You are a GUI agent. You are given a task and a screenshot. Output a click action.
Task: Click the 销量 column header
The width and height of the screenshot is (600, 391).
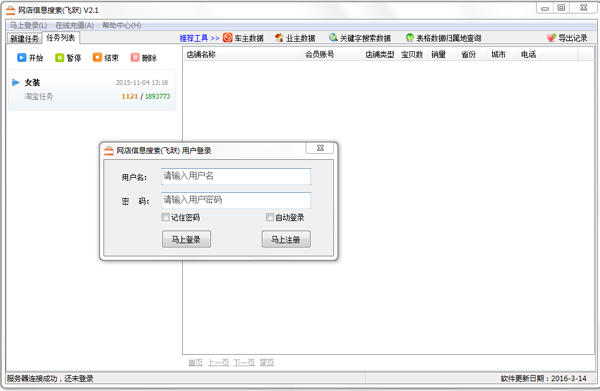click(x=443, y=54)
